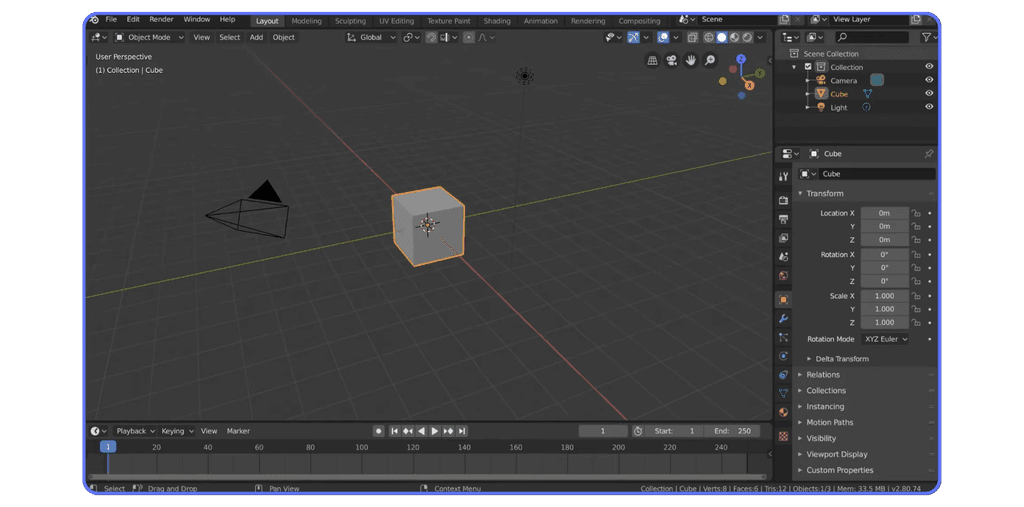Image resolution: width=1024 pixels, height=507 pixels.
Task: Toggle snapping magnet
Action: point(431,37)
